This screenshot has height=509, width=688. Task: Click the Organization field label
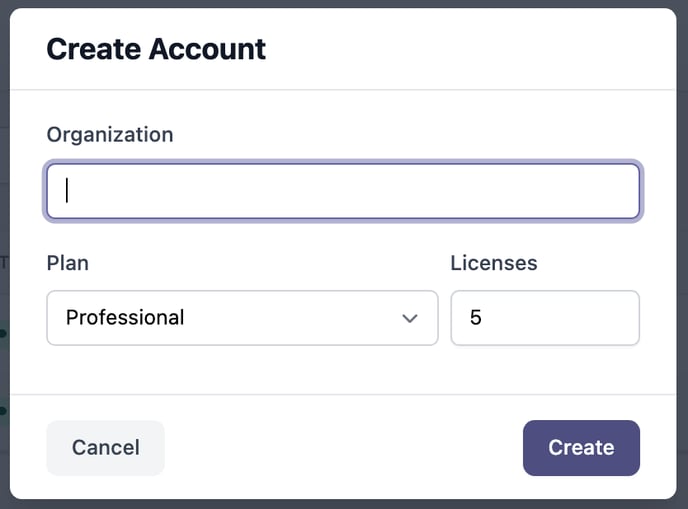click(x=110, y=135)
